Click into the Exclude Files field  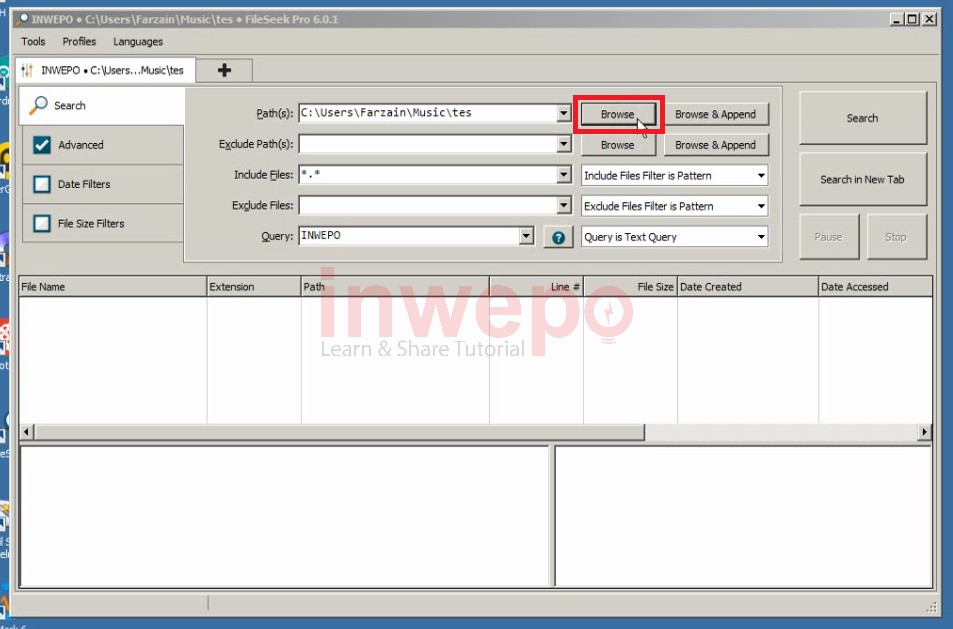click(x=428, y=205)
